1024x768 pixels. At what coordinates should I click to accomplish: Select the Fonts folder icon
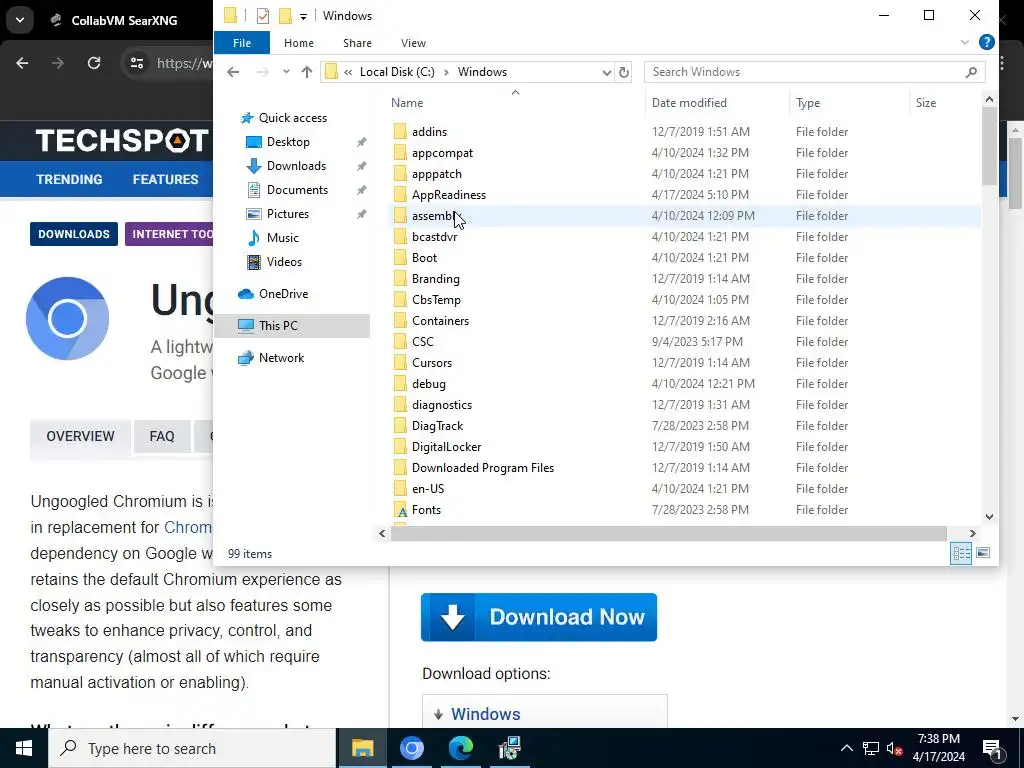click(x=400, y=510)
